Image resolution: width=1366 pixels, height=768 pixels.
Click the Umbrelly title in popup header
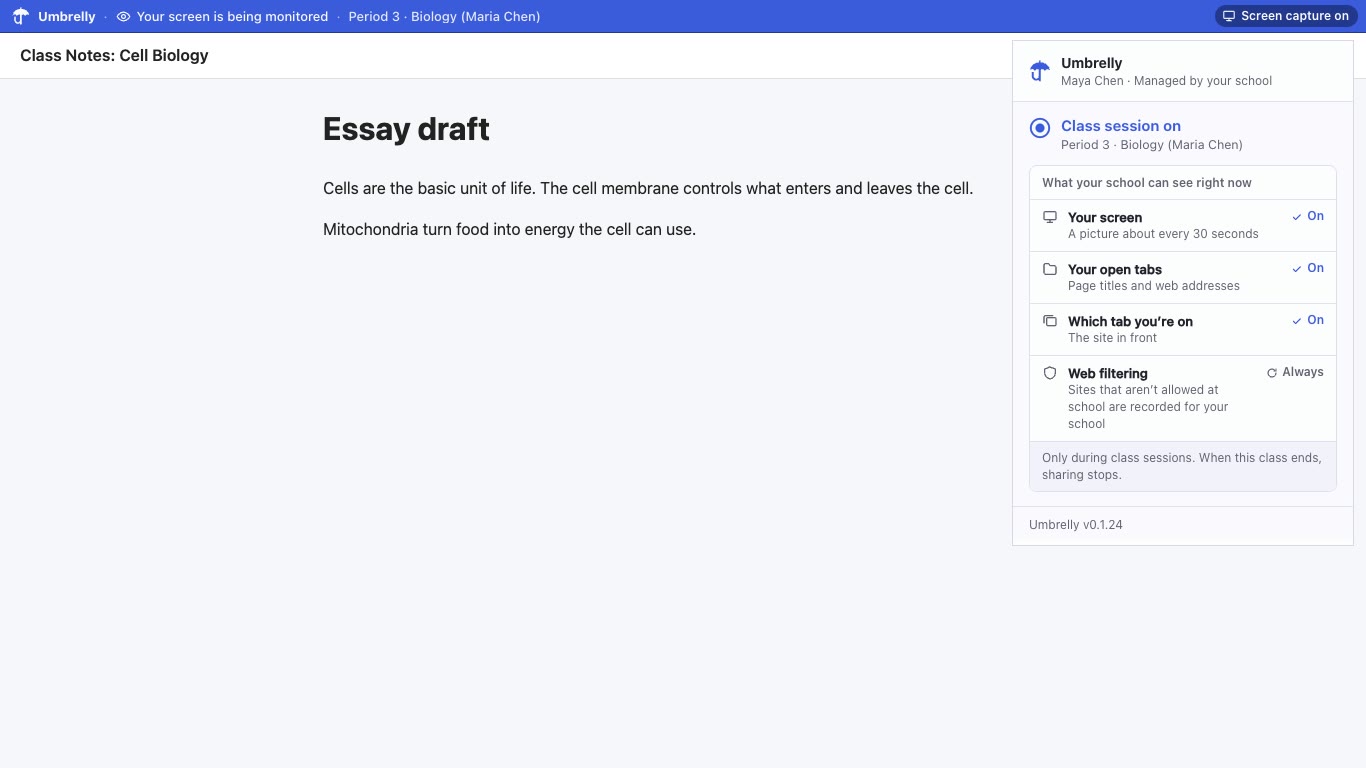point(1091,63)
